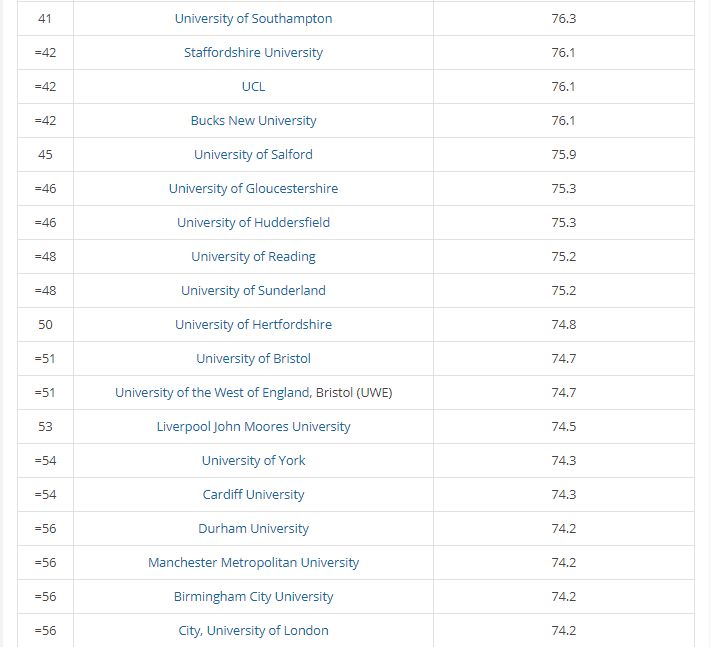Select the University of Salford link
Image resolution: width=710 pixels, height=647 pixels.
[x=253, y=154]
